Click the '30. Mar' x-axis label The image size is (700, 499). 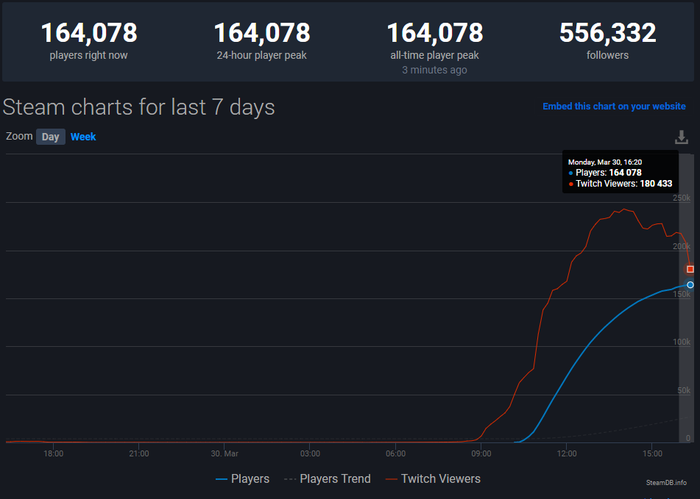(224, 453)
